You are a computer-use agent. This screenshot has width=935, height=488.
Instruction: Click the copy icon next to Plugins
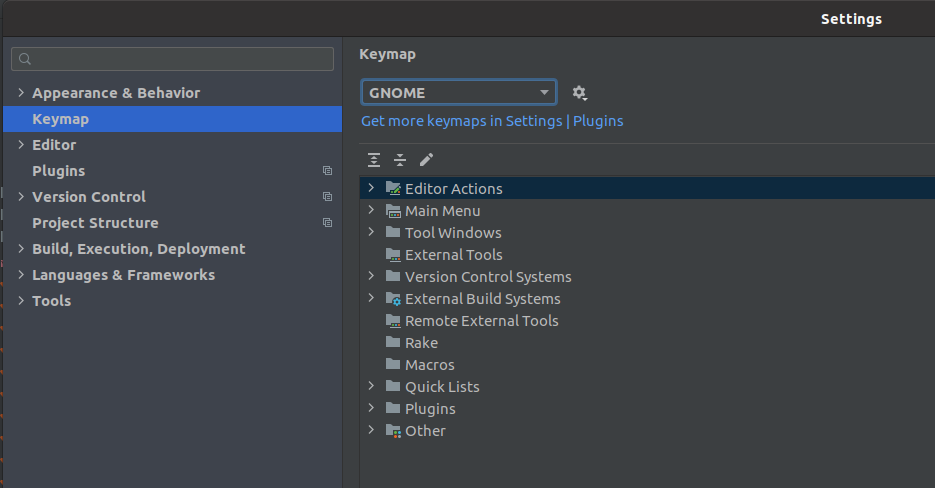tap(327, 171)
